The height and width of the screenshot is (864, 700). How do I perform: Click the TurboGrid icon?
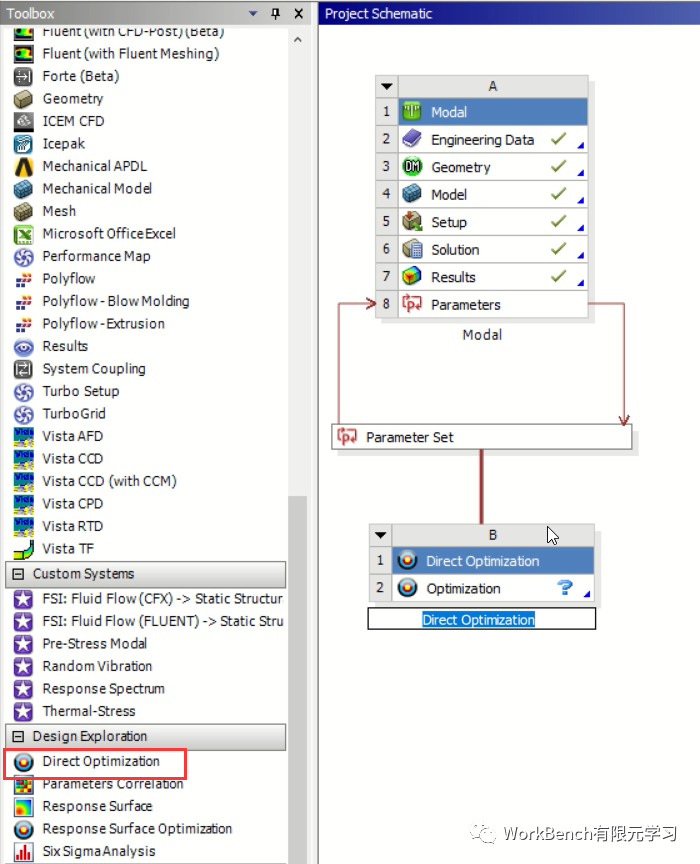pyautogui.click(x=23, y=414)
